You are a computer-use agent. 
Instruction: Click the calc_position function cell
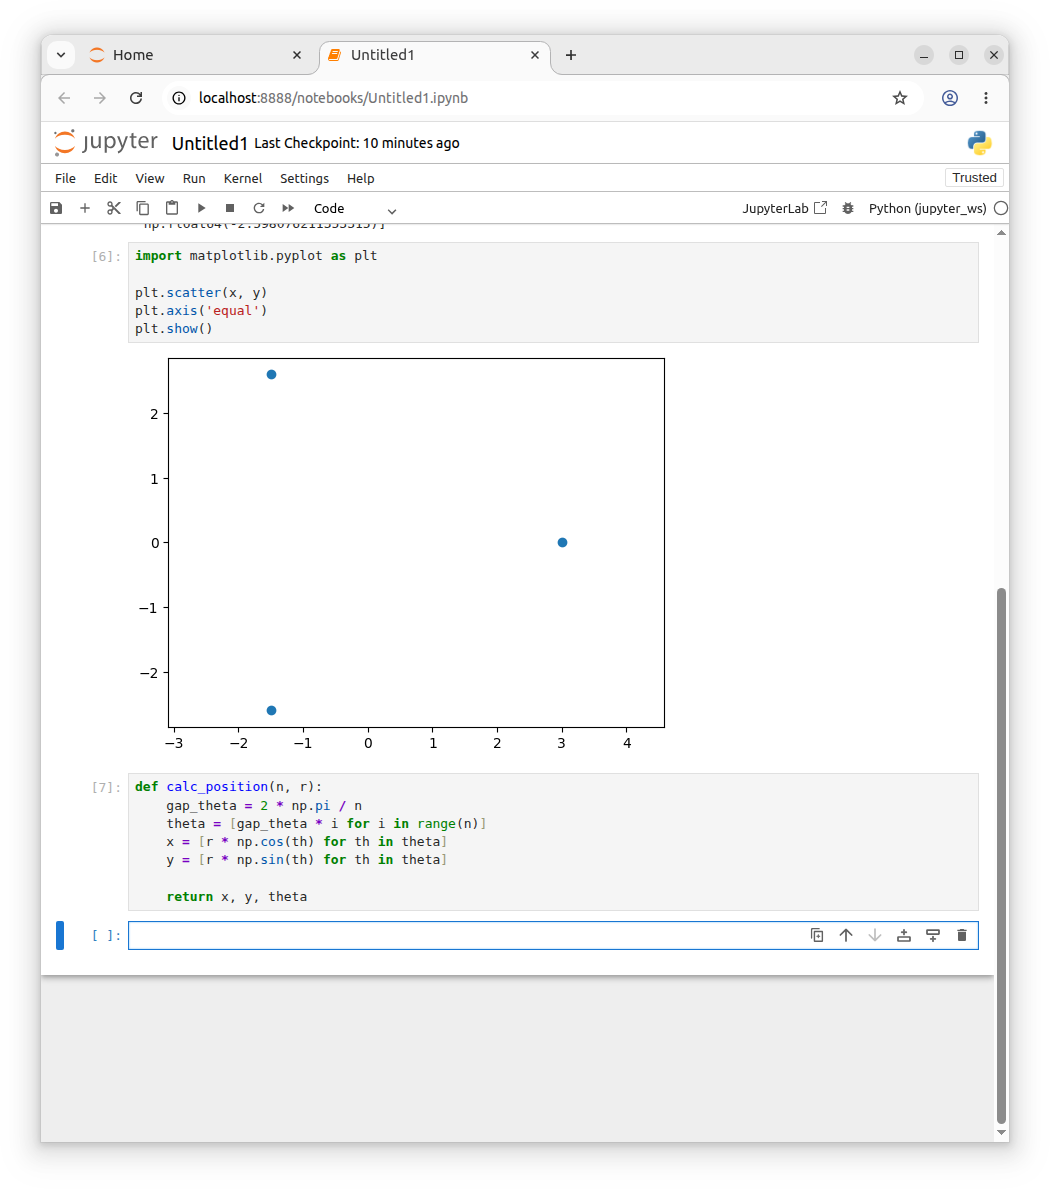tap(553, 842)
